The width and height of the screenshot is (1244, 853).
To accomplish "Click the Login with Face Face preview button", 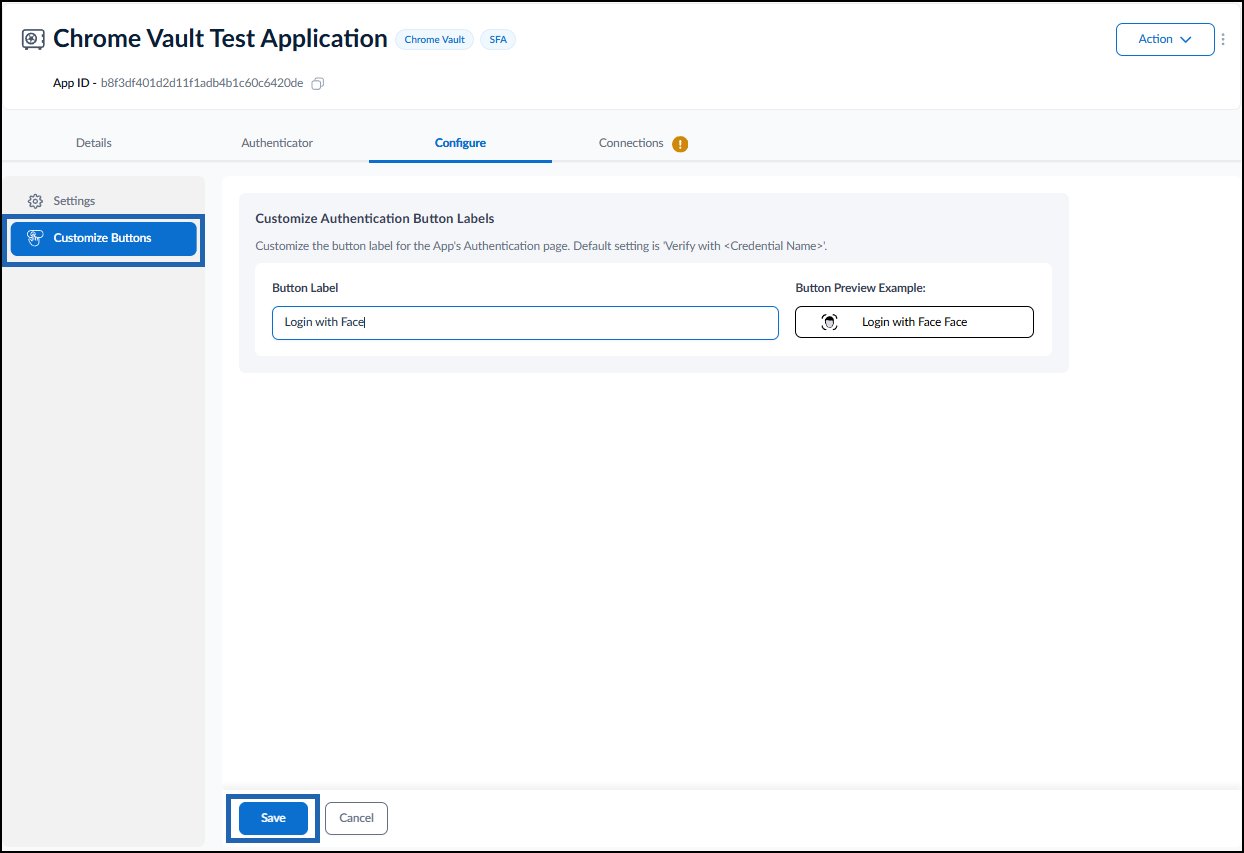I will [x=914, y=322].
